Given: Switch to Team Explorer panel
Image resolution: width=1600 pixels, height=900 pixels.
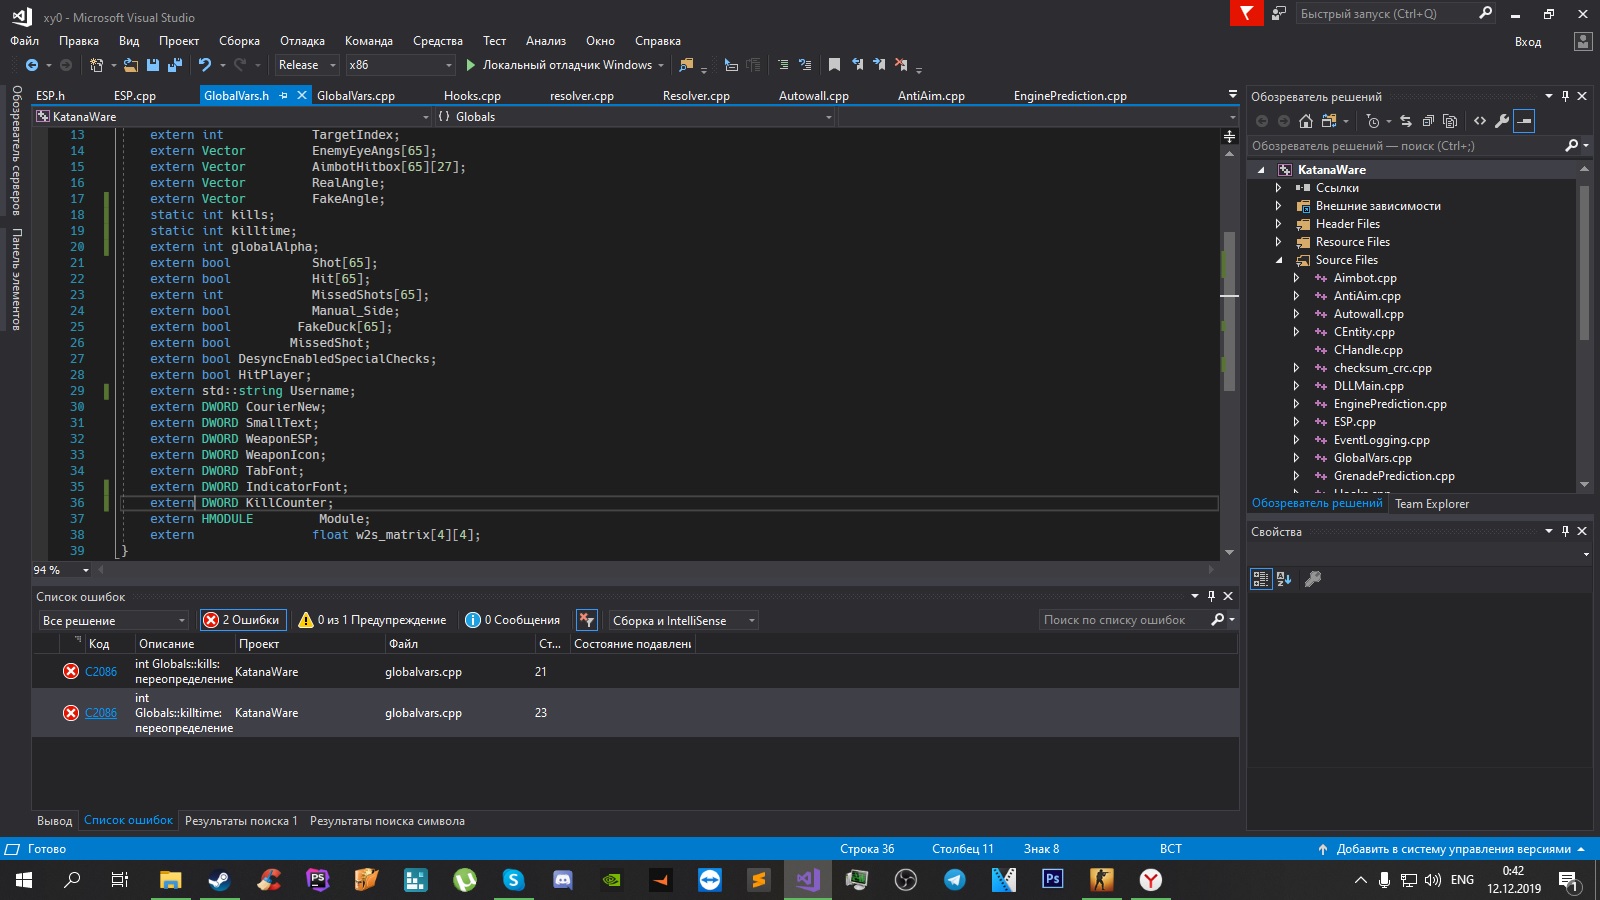Looking at the screenshot, I should [x=1432, y=504].
